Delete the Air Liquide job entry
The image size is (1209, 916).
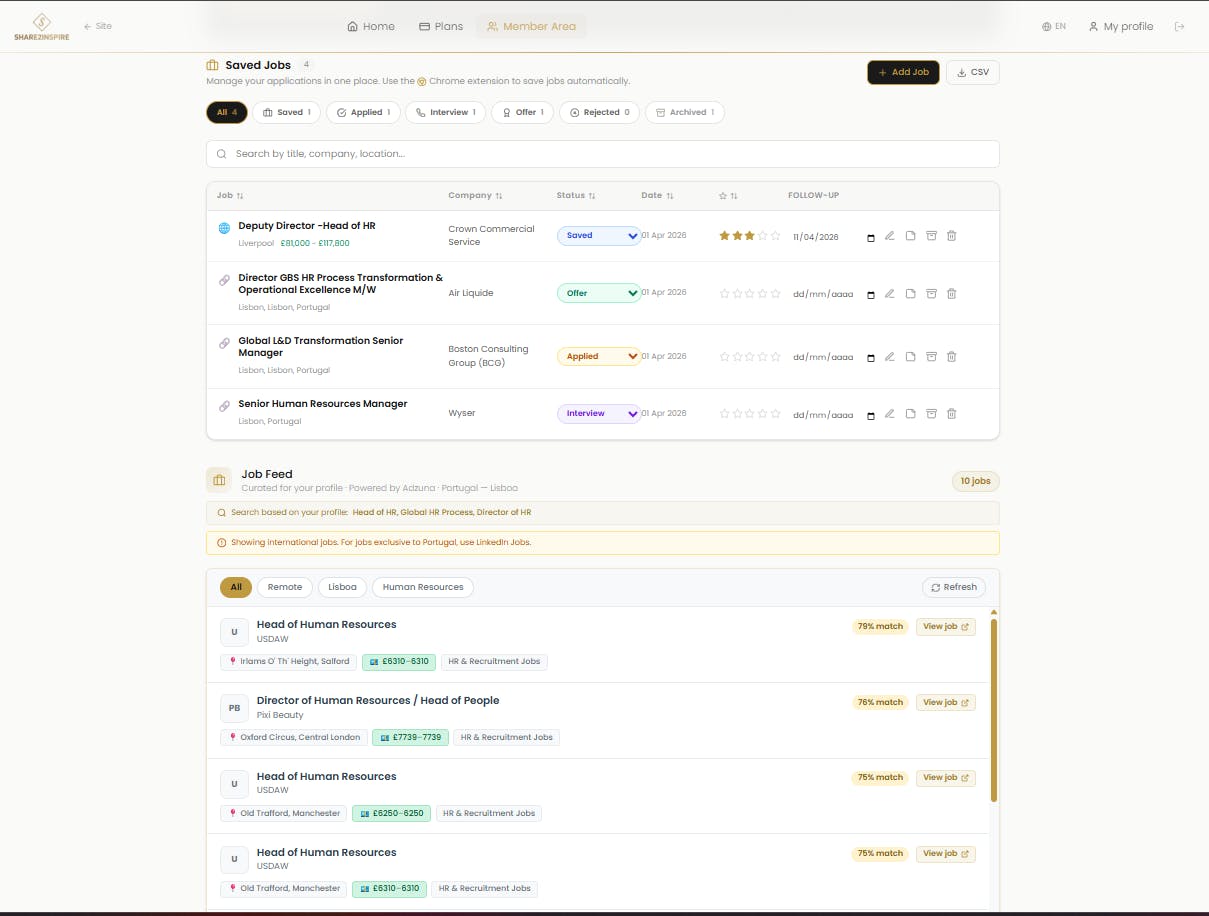click(x=951, y=293)
